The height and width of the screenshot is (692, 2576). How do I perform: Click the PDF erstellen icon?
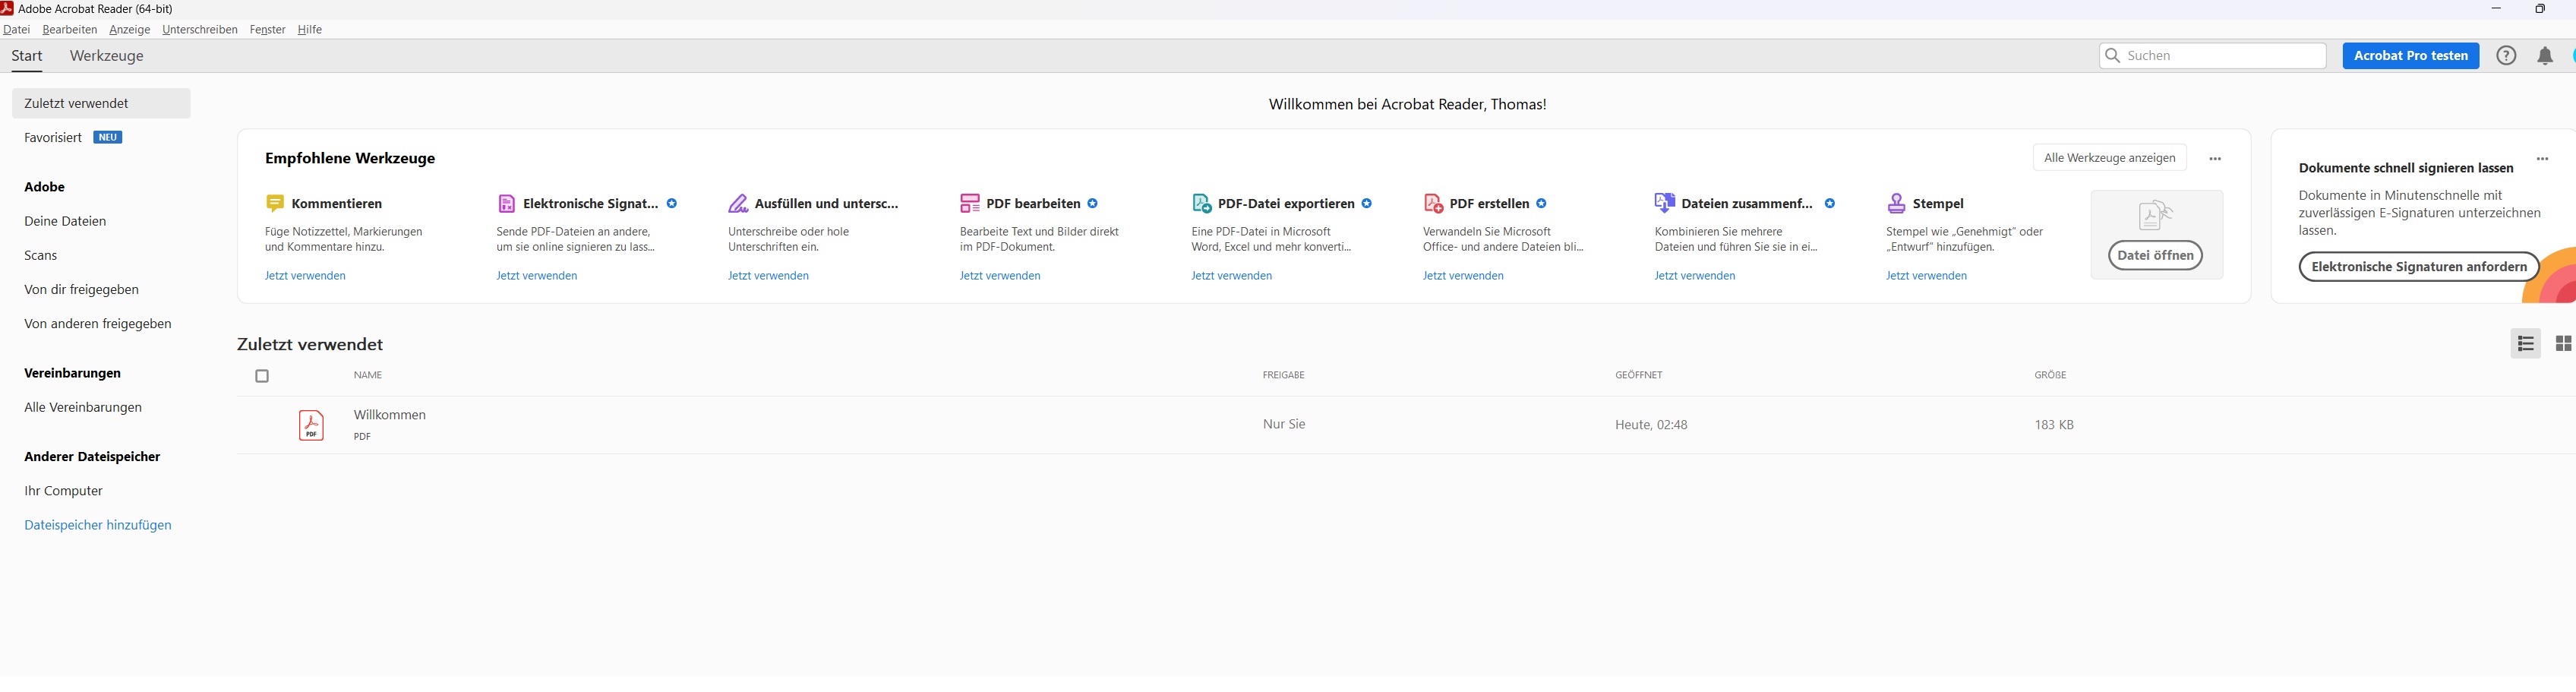pyautogui.click(x=1433, y=204)
